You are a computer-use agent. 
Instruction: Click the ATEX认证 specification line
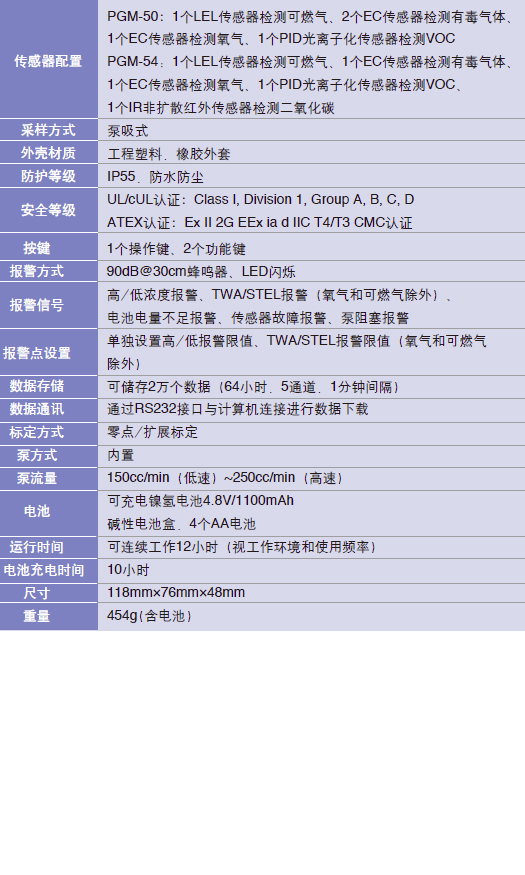(259, 223)
